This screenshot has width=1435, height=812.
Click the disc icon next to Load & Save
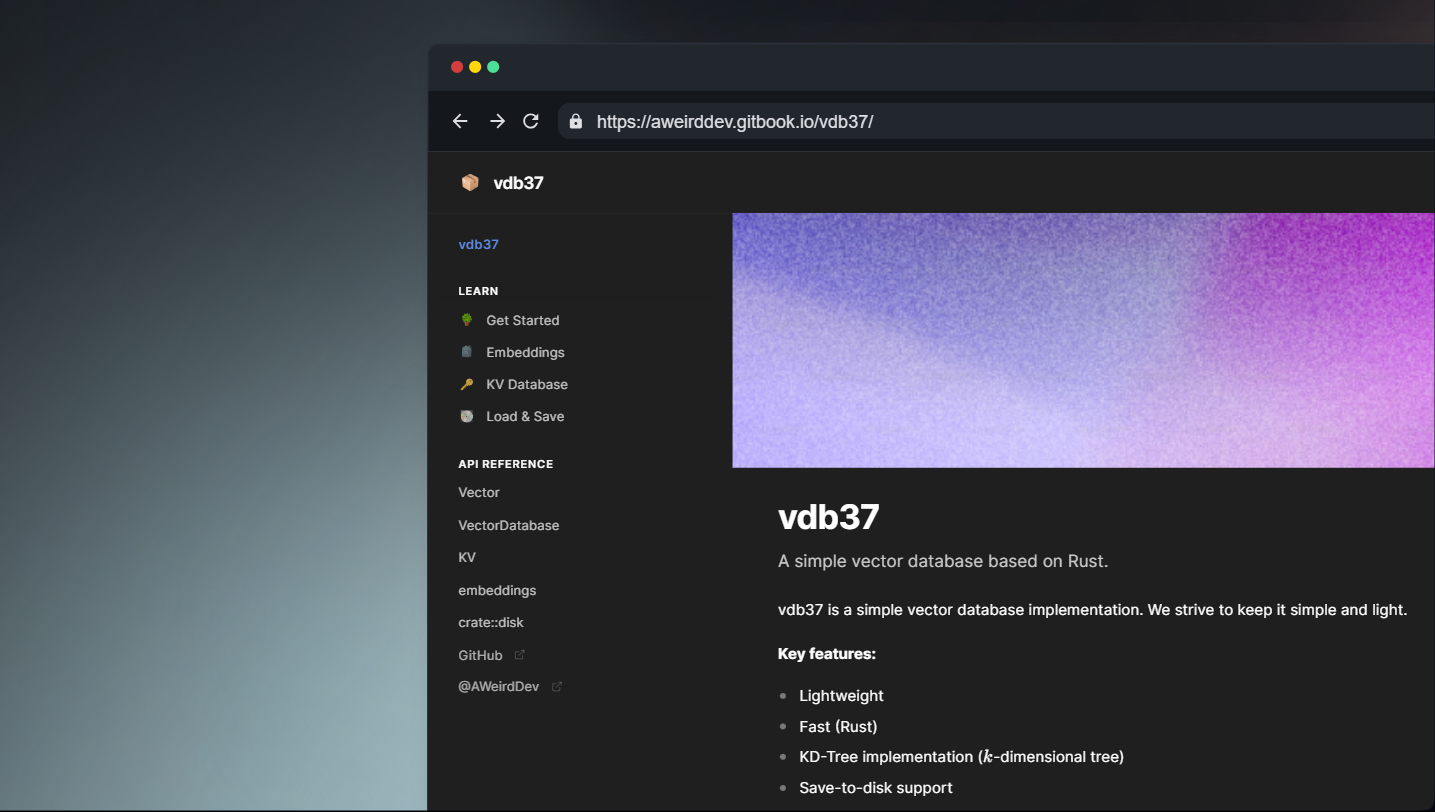[x=467, y=416]
